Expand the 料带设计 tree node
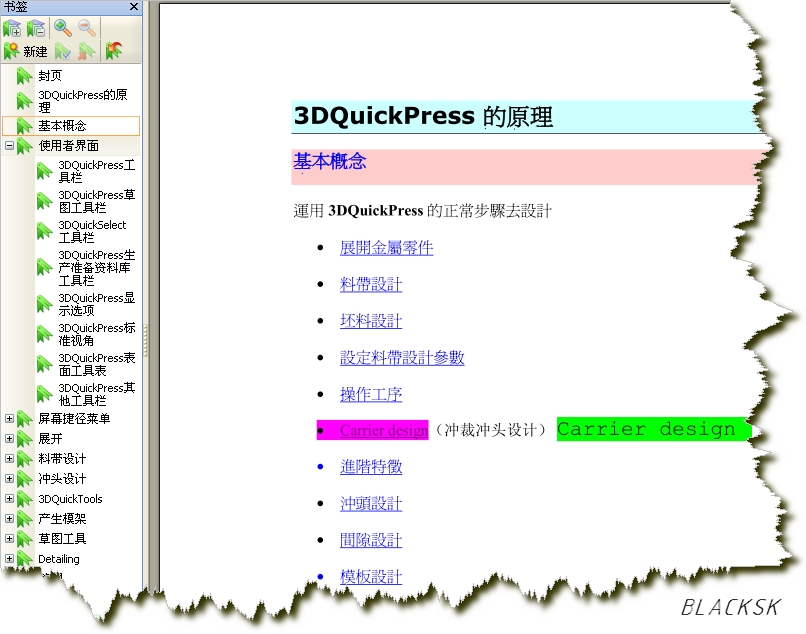806x634 pixels. (8, 459)
